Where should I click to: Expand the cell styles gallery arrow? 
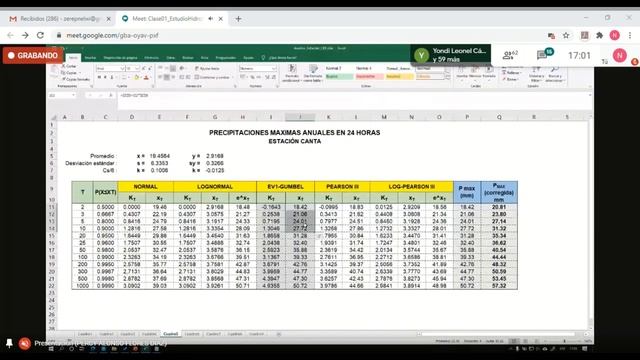coord(448,78)
